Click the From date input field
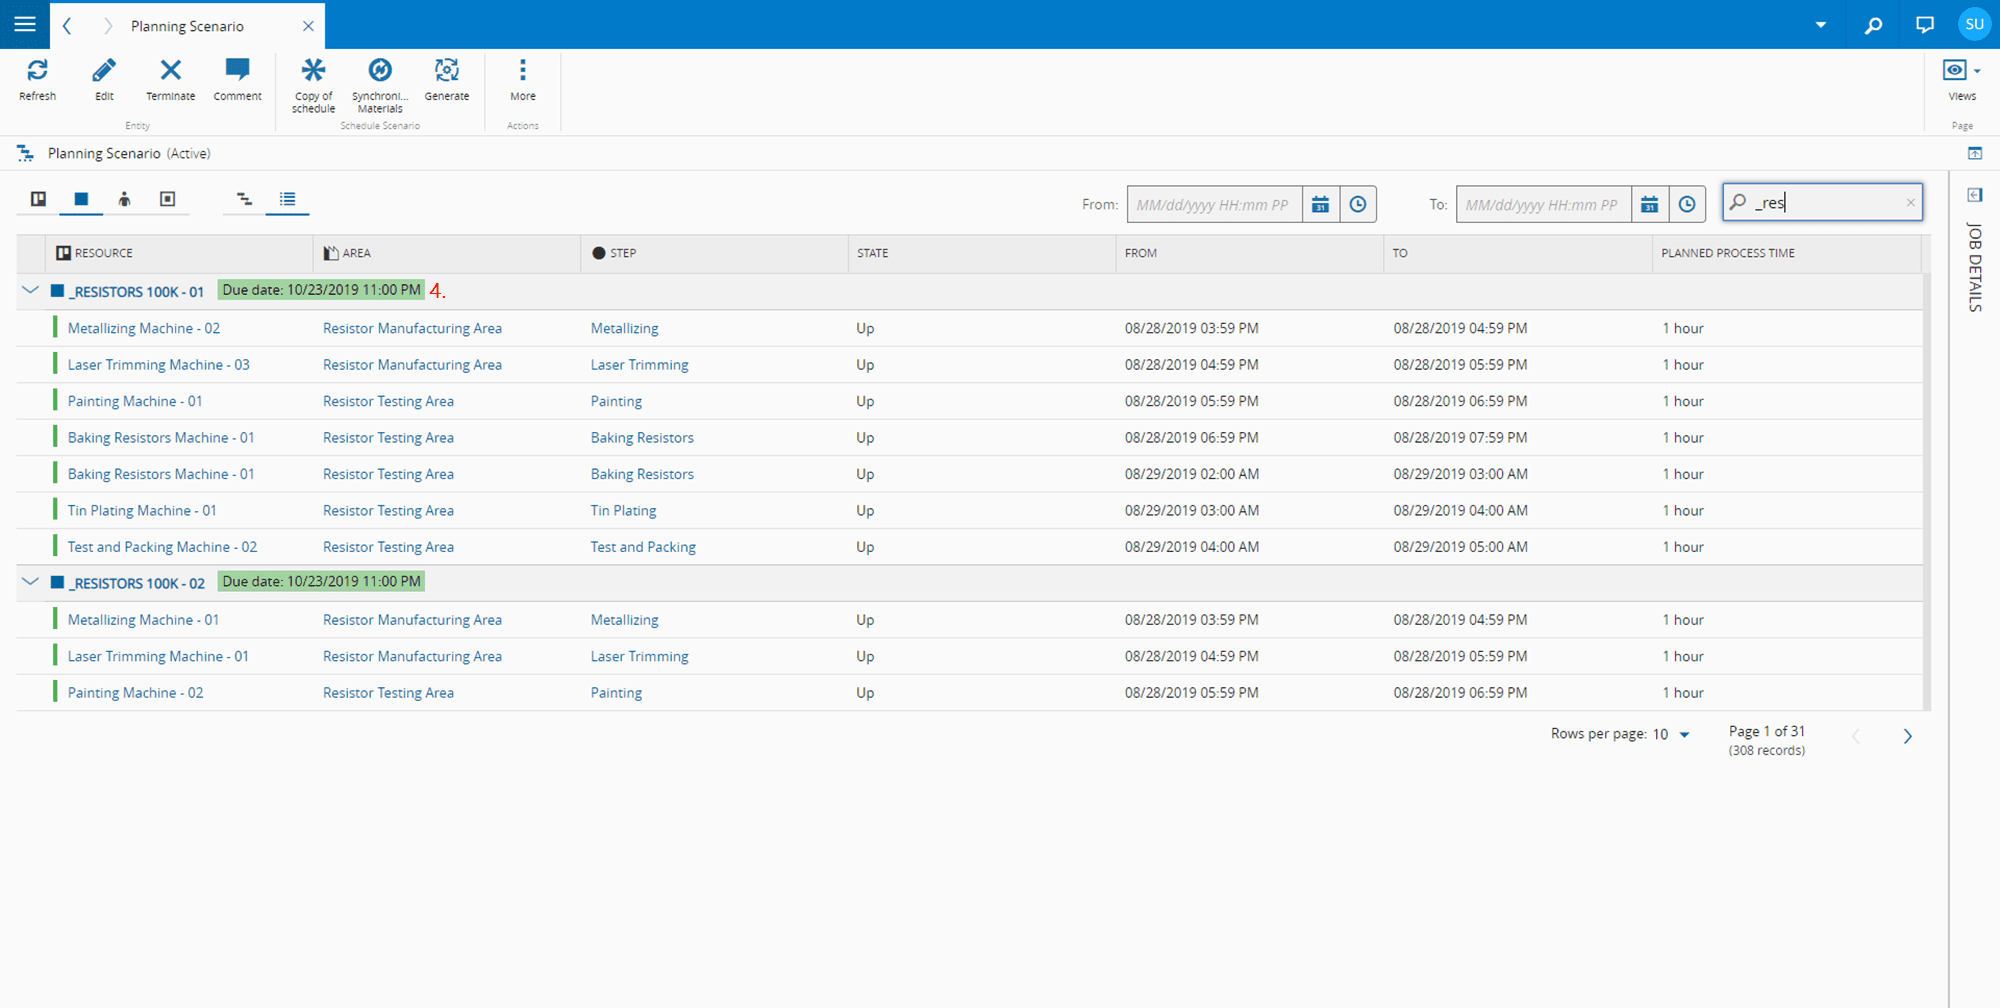The image size is (2000, 1008). pos(1213,205)
